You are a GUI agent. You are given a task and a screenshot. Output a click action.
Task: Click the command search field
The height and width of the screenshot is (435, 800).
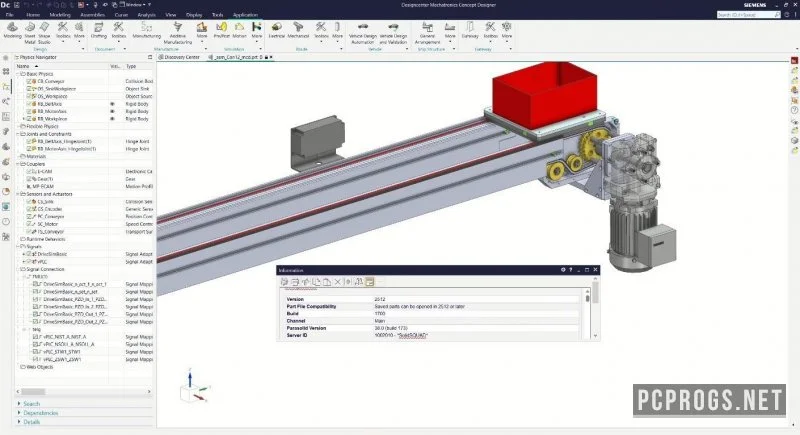tap(748, 15)
